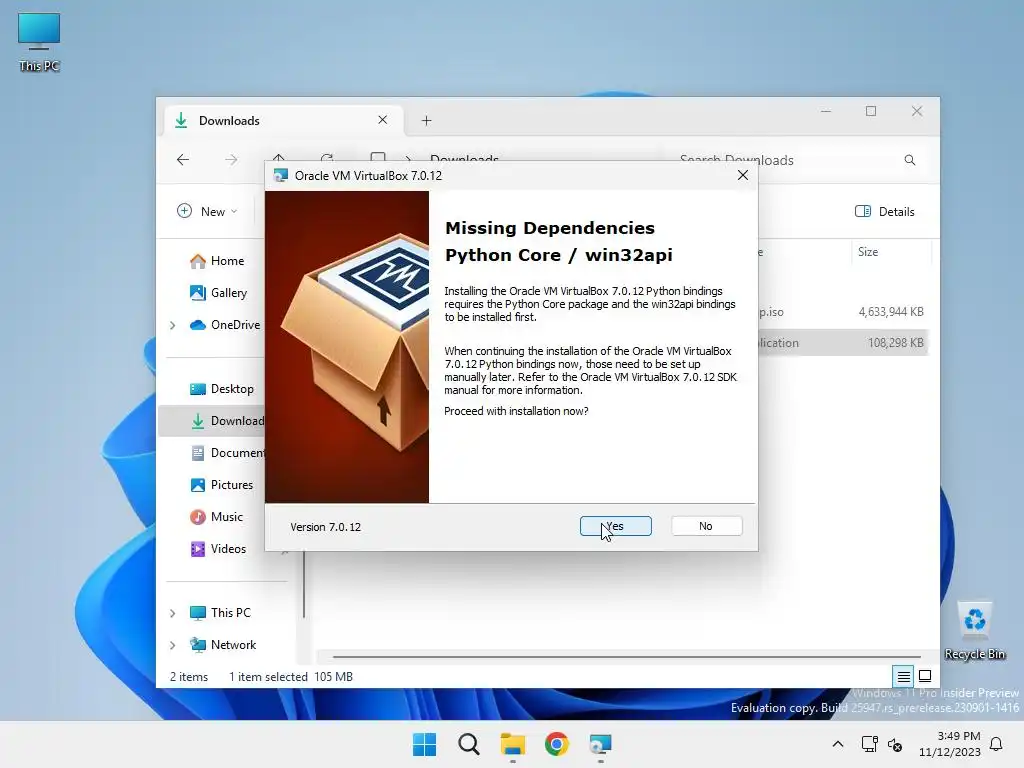The image size is (1024, 768).
Task: Close the Oracle VM VirtualBox 7.0.12 dialog
Action: pos(743,175)
